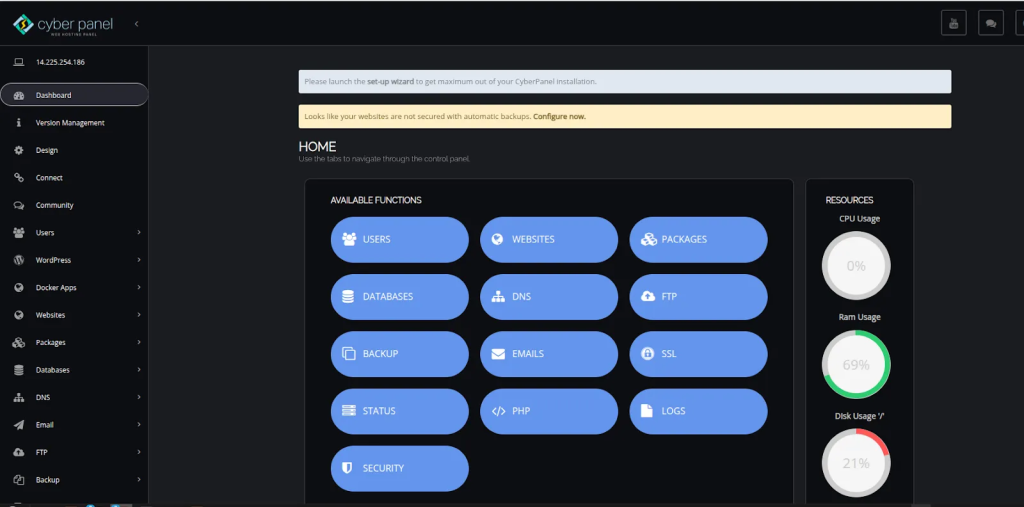Expand the WordPress sidebar submenu
Image resolution: width=1024 pixels, height=507 pixels.
138,260
